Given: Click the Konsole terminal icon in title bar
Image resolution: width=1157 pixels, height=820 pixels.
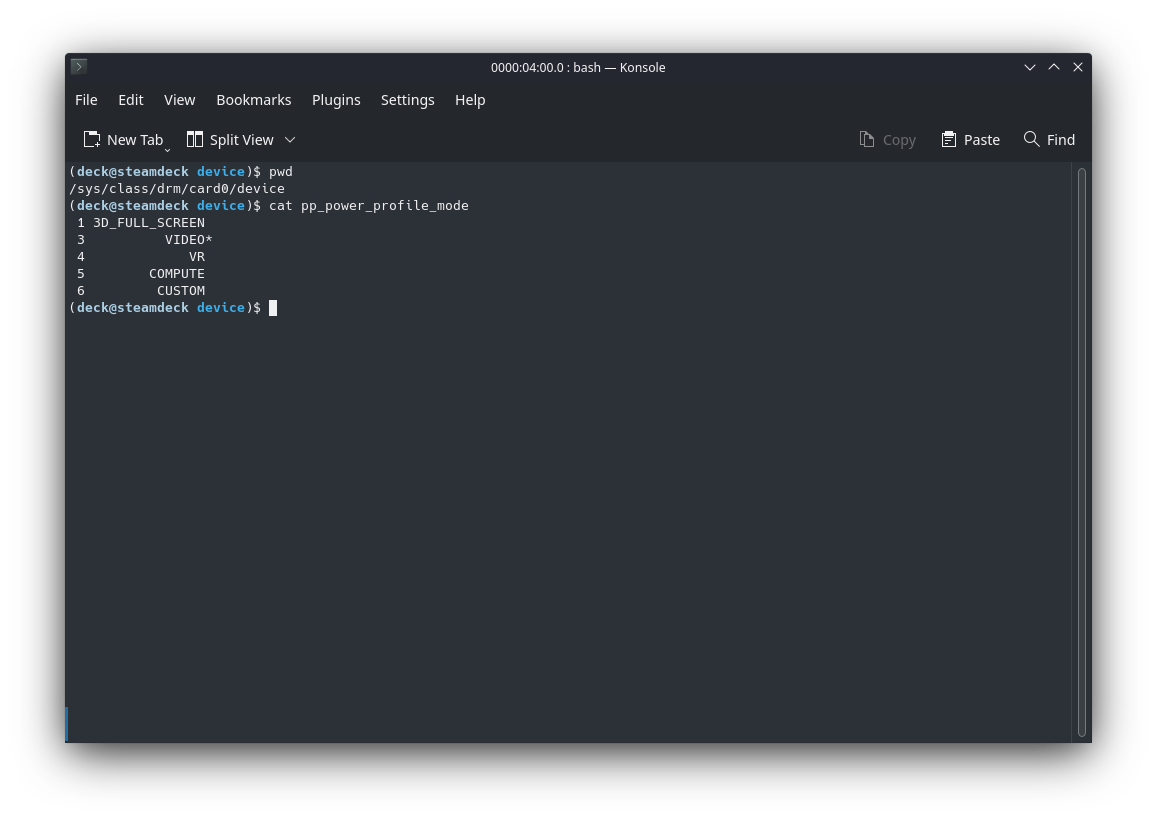Looking at the screenshot, I should (79, 66).
